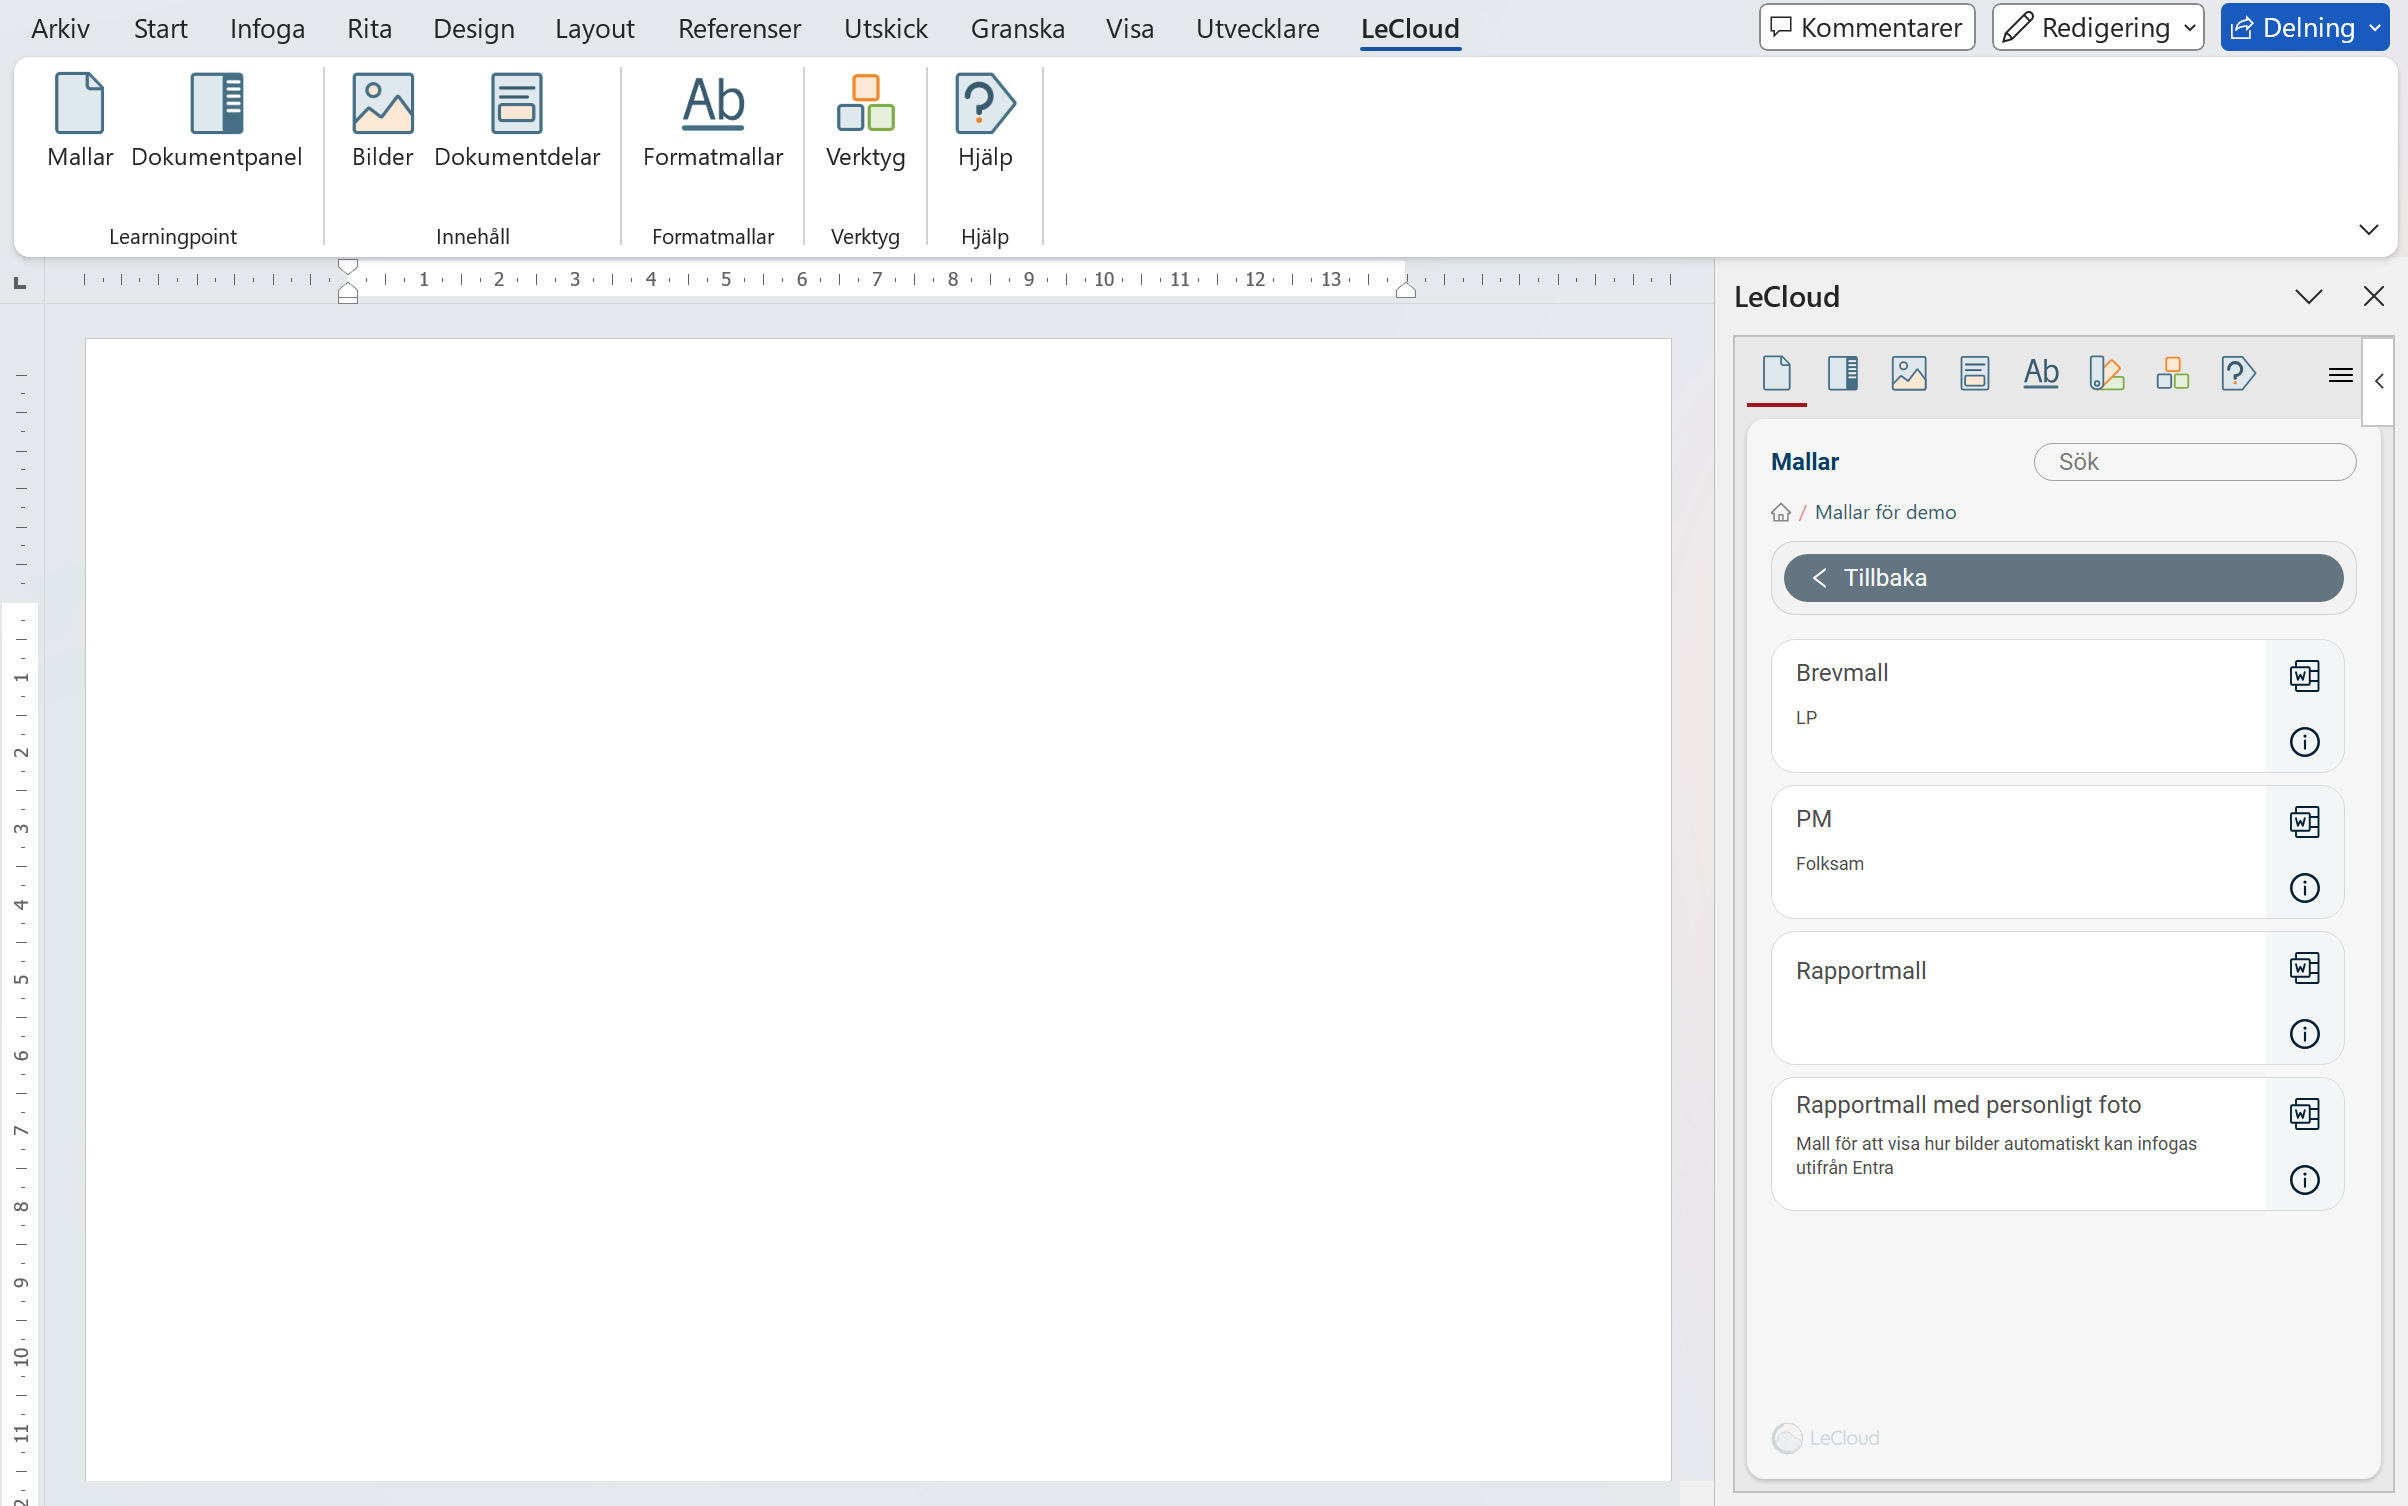Click the Ab styles icon in LeCloud panel
The height and width of the screenshot is (1506, 2408).
pos(2040,374)
